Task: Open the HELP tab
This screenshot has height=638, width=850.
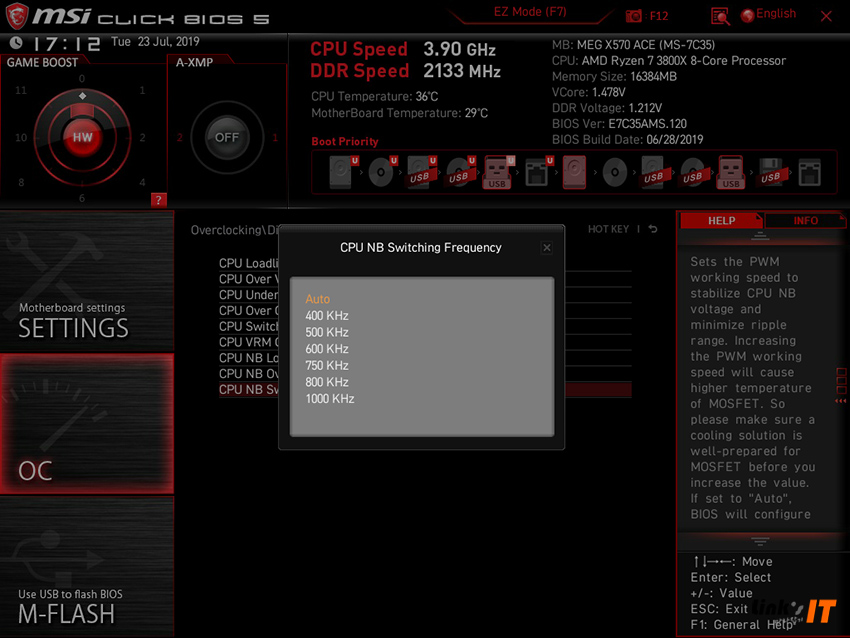Action: tap(722, 221)
